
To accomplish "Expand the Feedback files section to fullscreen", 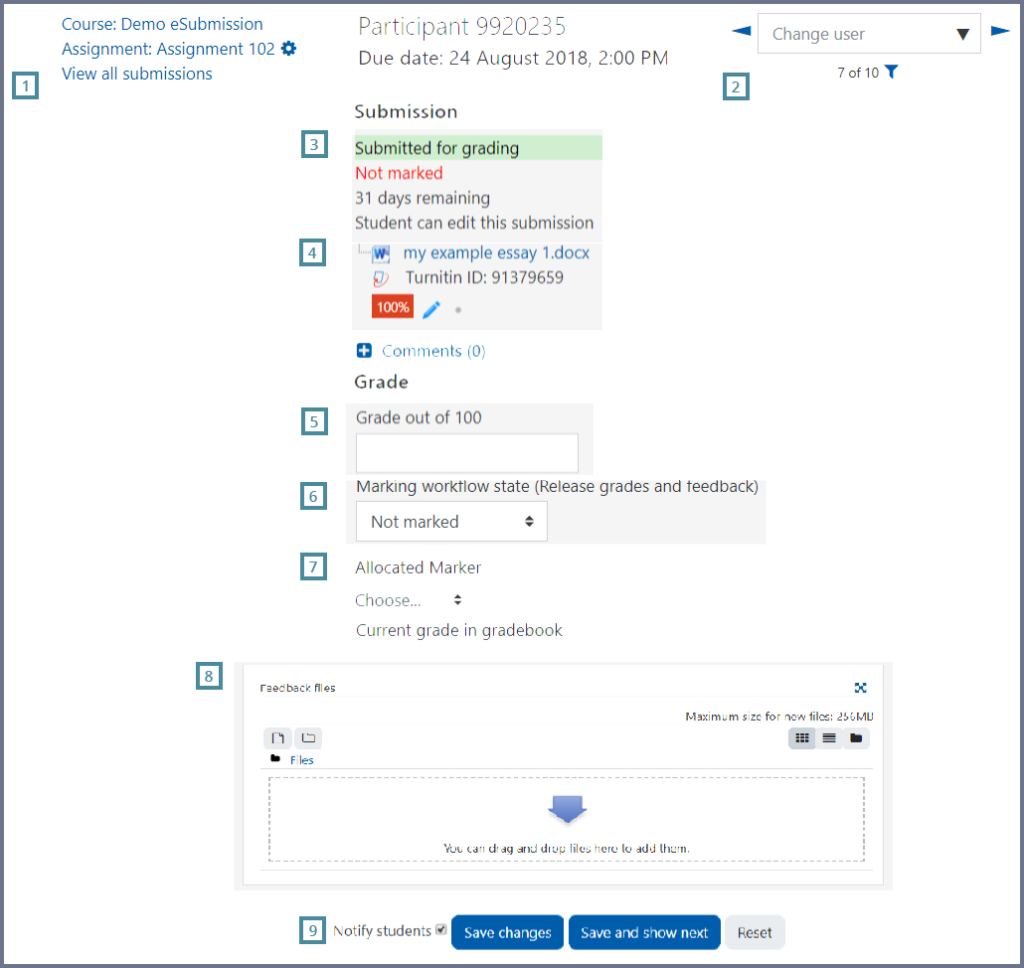I will 861,687.
